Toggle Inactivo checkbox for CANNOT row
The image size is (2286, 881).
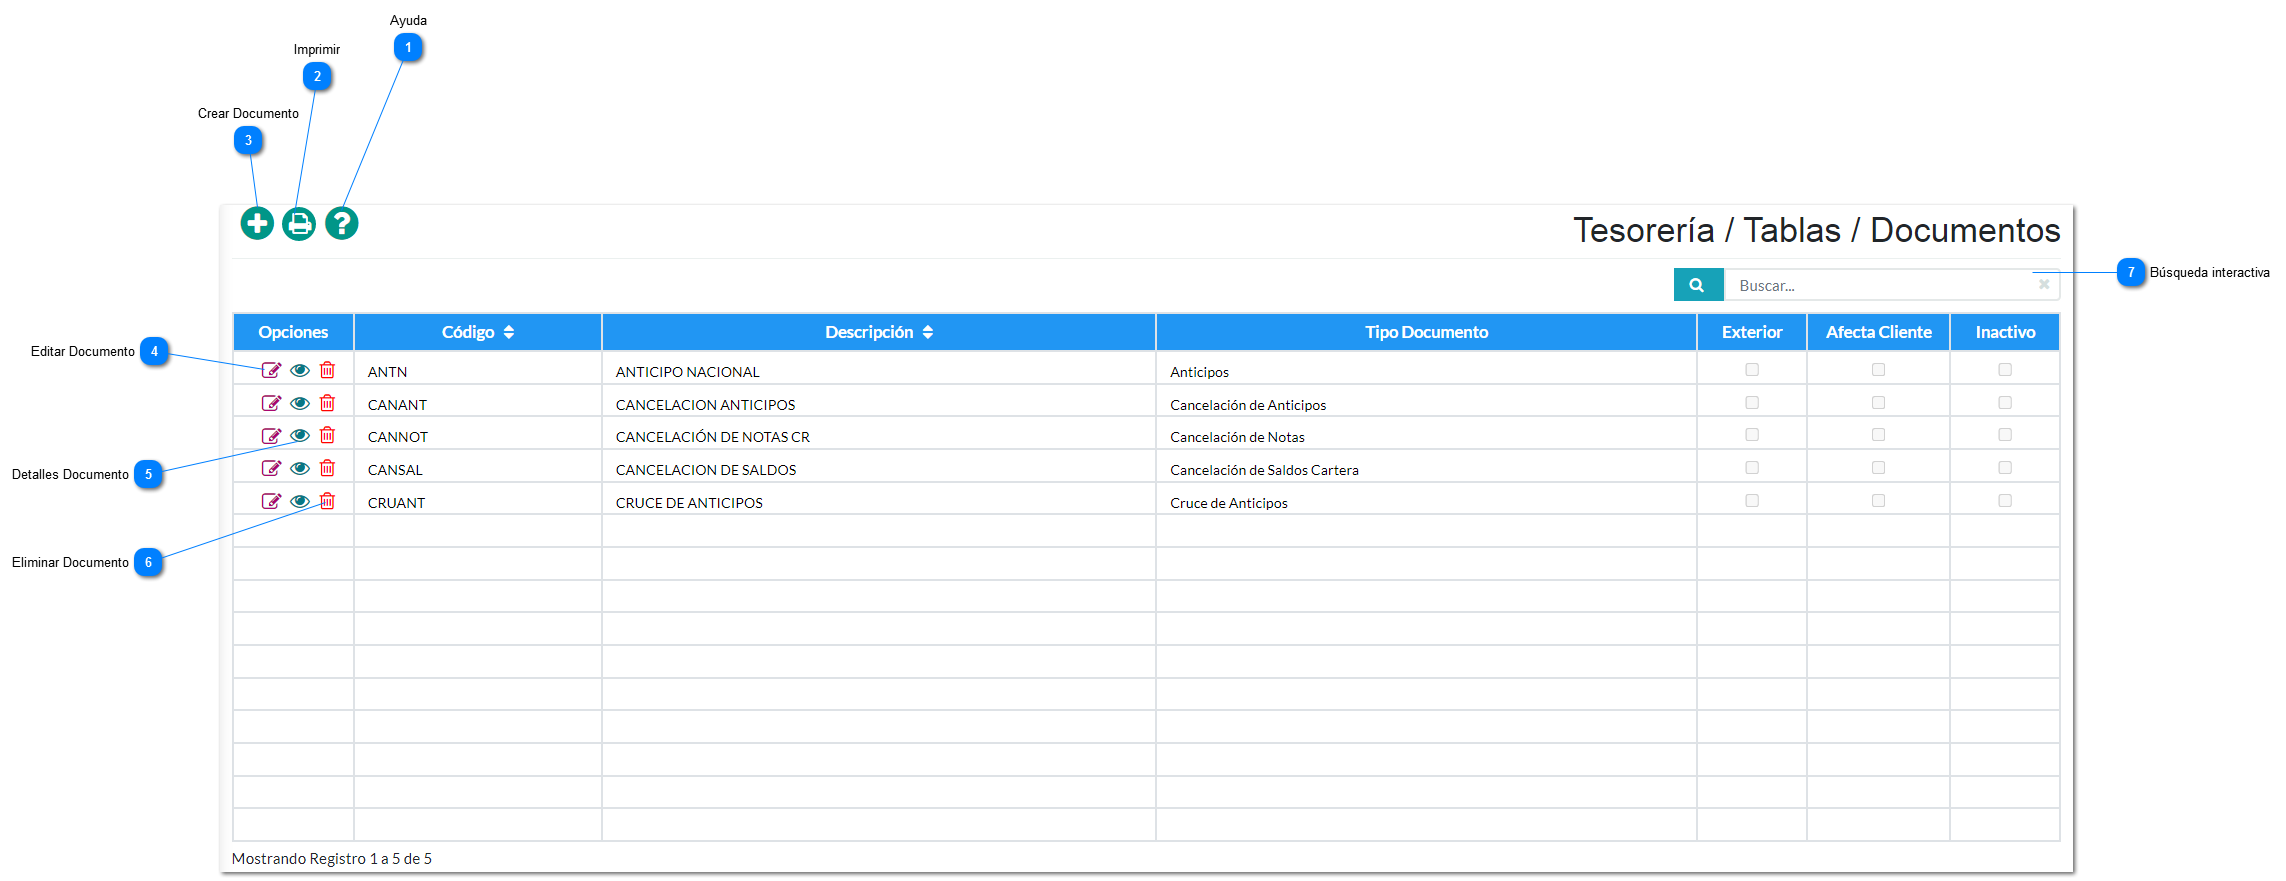pos(2005,435)
